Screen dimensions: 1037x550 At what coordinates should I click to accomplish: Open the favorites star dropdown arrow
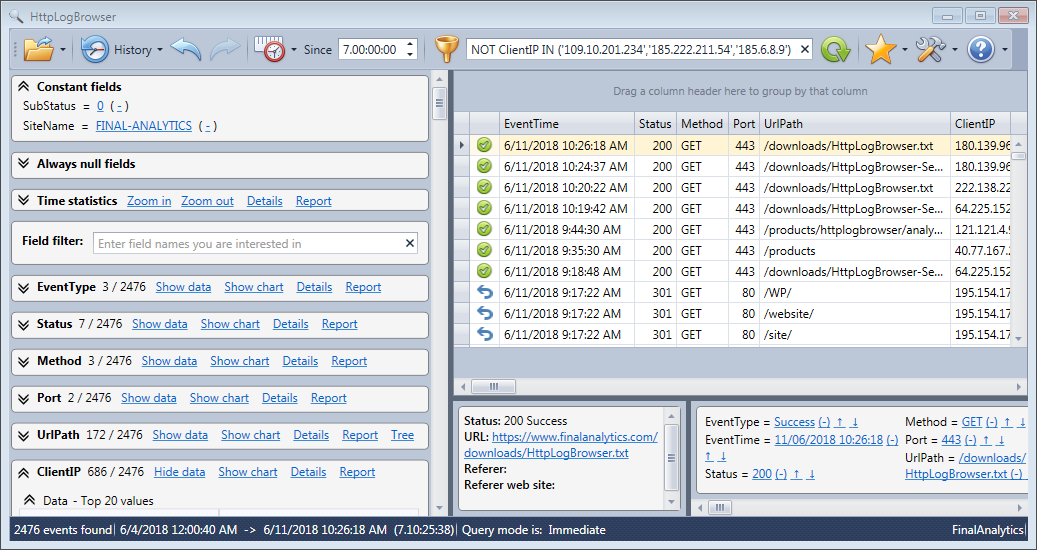904,50
